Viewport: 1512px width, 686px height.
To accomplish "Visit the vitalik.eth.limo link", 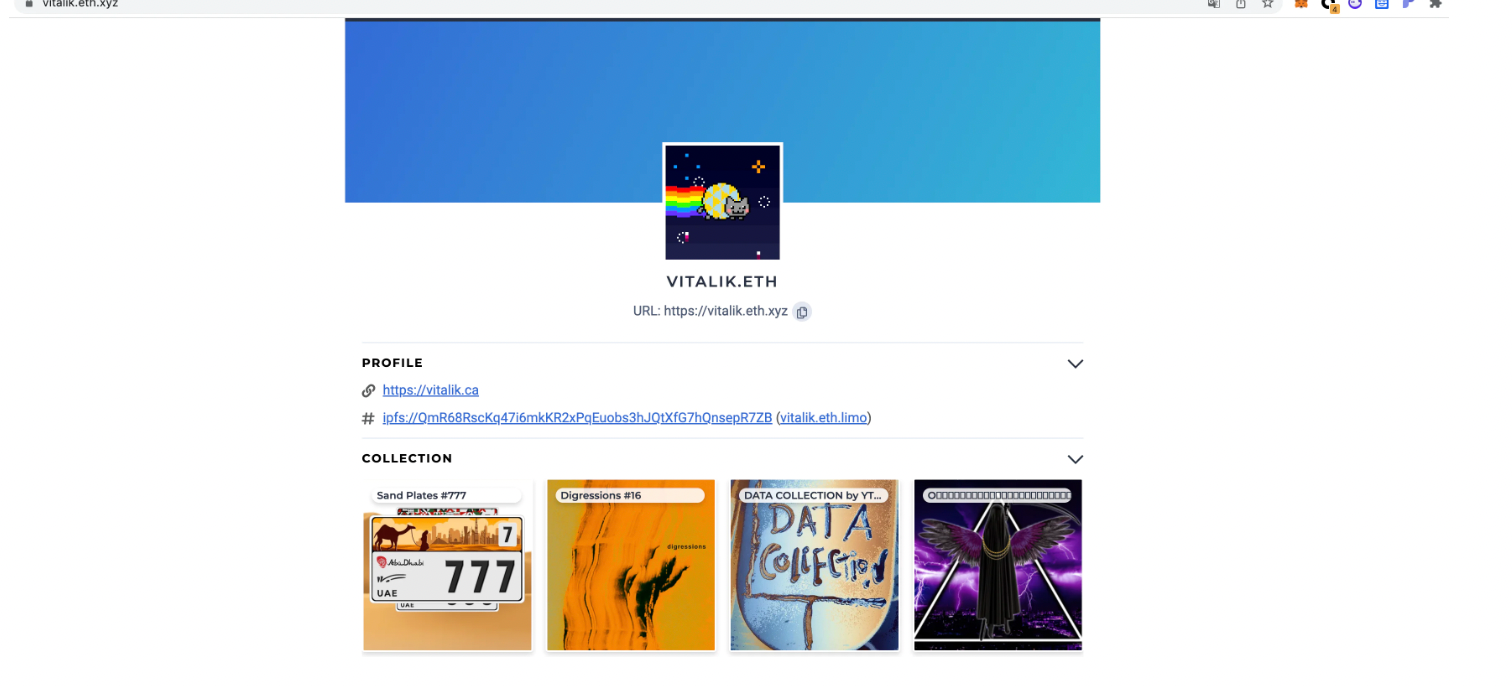I will coord(823,418).
